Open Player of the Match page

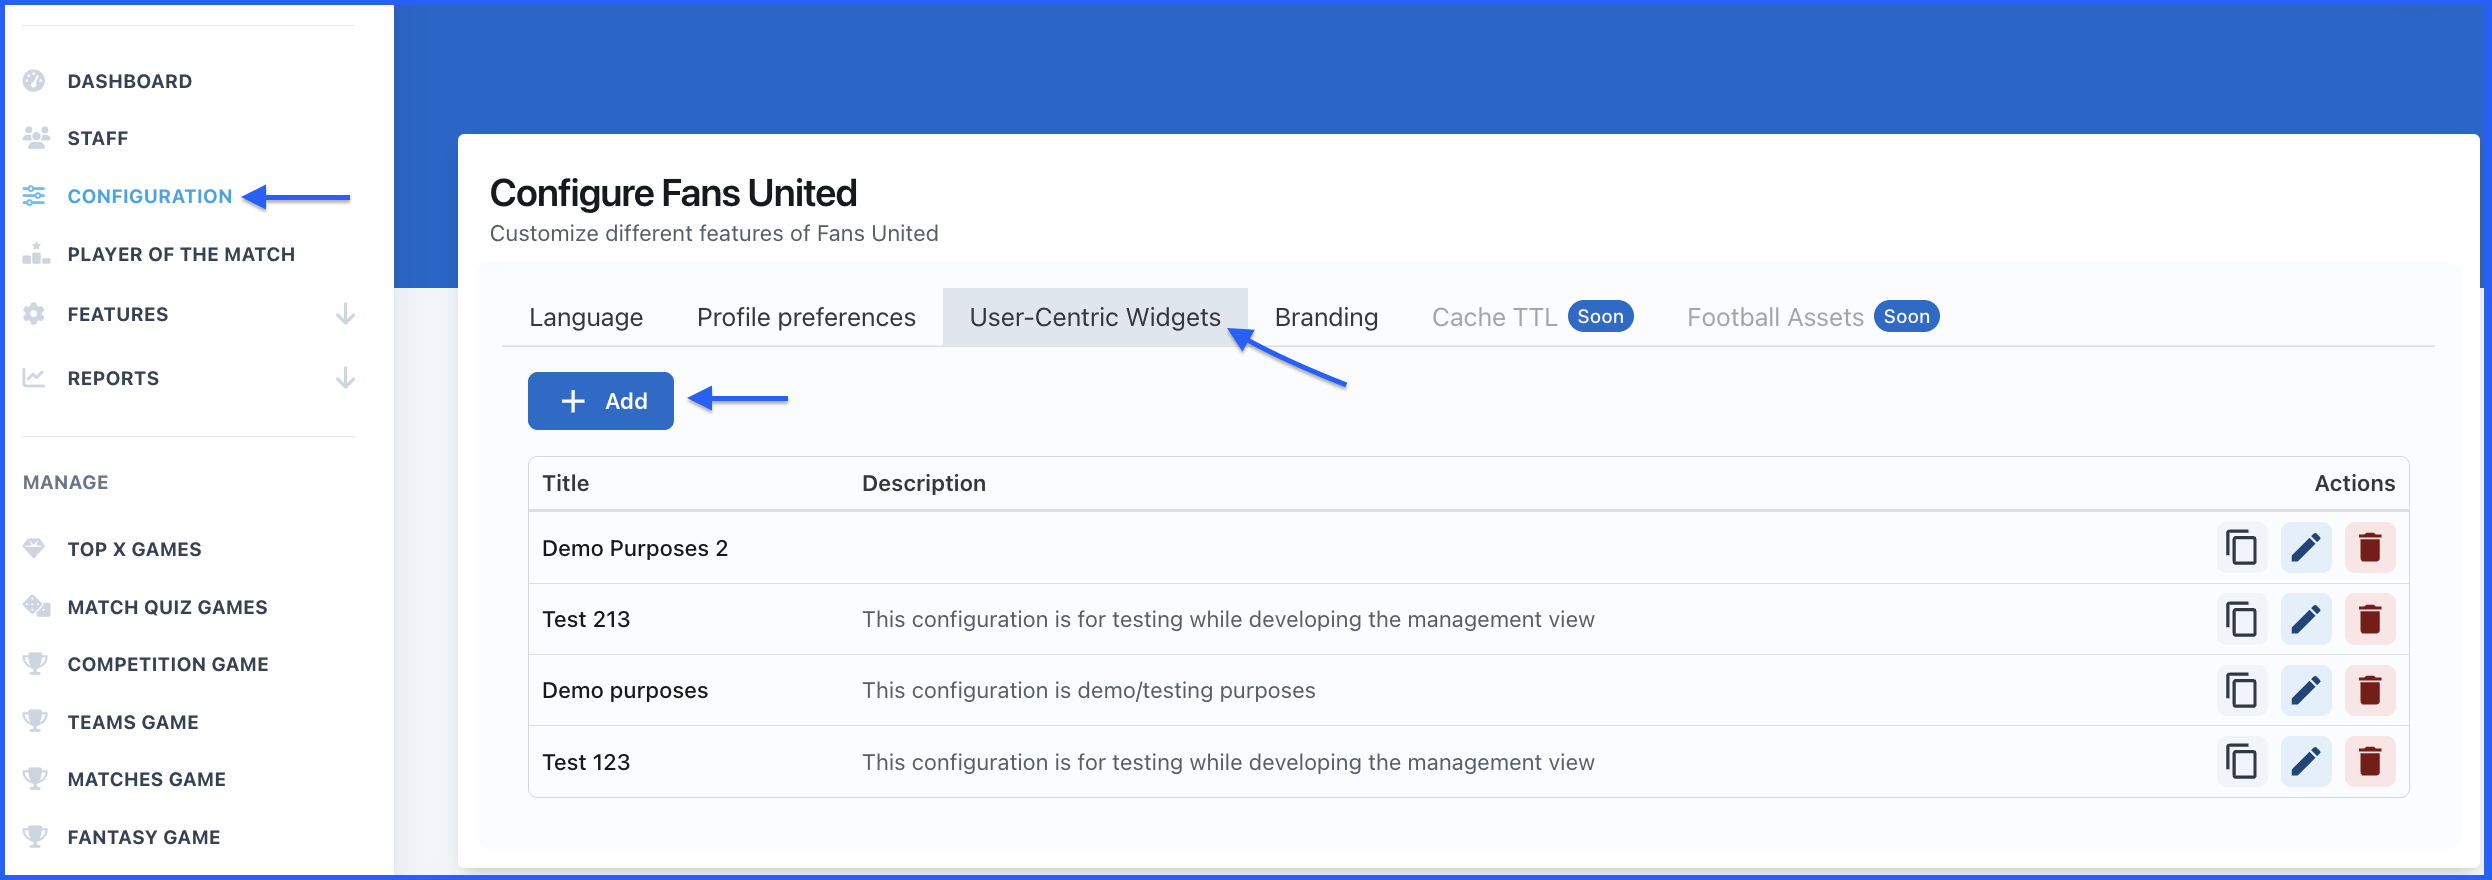click(181, 254)
